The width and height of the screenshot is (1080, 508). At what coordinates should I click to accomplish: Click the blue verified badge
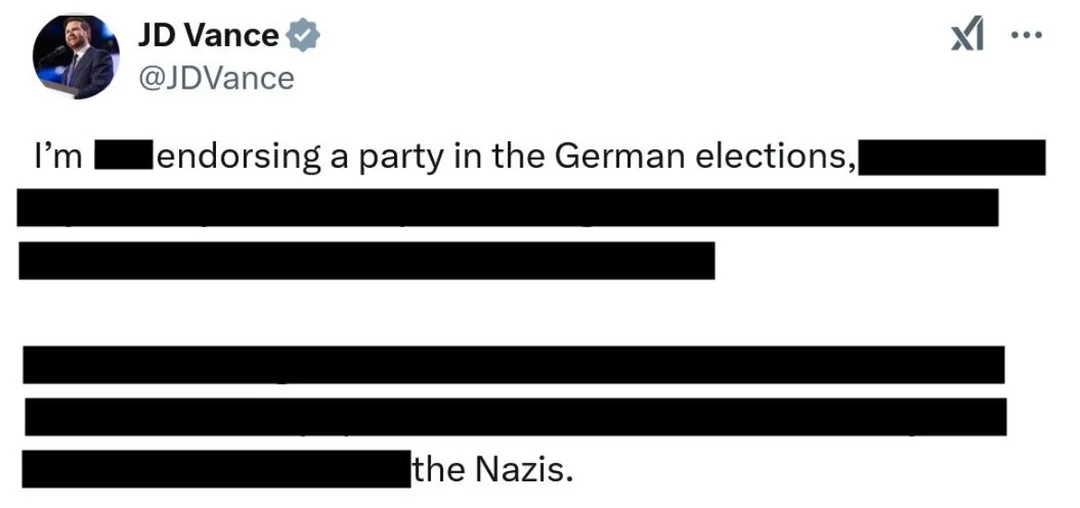[x=304, y=36]
